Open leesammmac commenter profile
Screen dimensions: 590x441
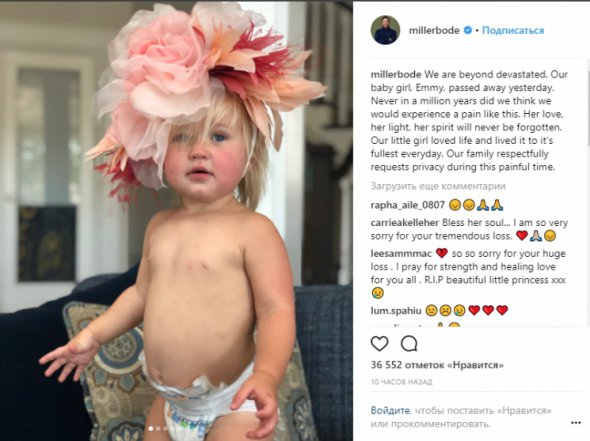(401, 254)
